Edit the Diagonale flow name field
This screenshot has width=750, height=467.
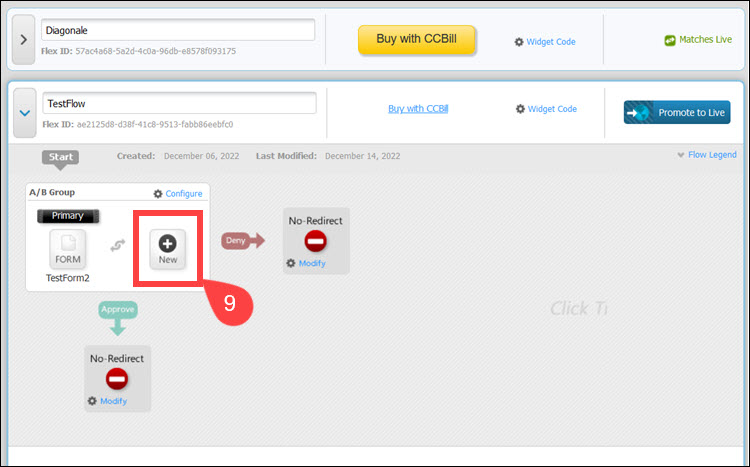coord(178,30)
